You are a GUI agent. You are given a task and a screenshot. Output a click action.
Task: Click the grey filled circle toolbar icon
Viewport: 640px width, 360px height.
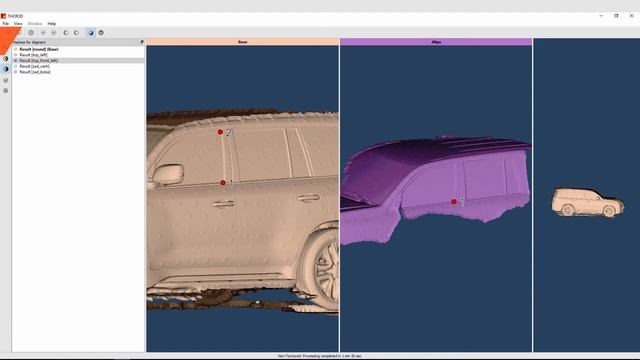coord(31,33)
